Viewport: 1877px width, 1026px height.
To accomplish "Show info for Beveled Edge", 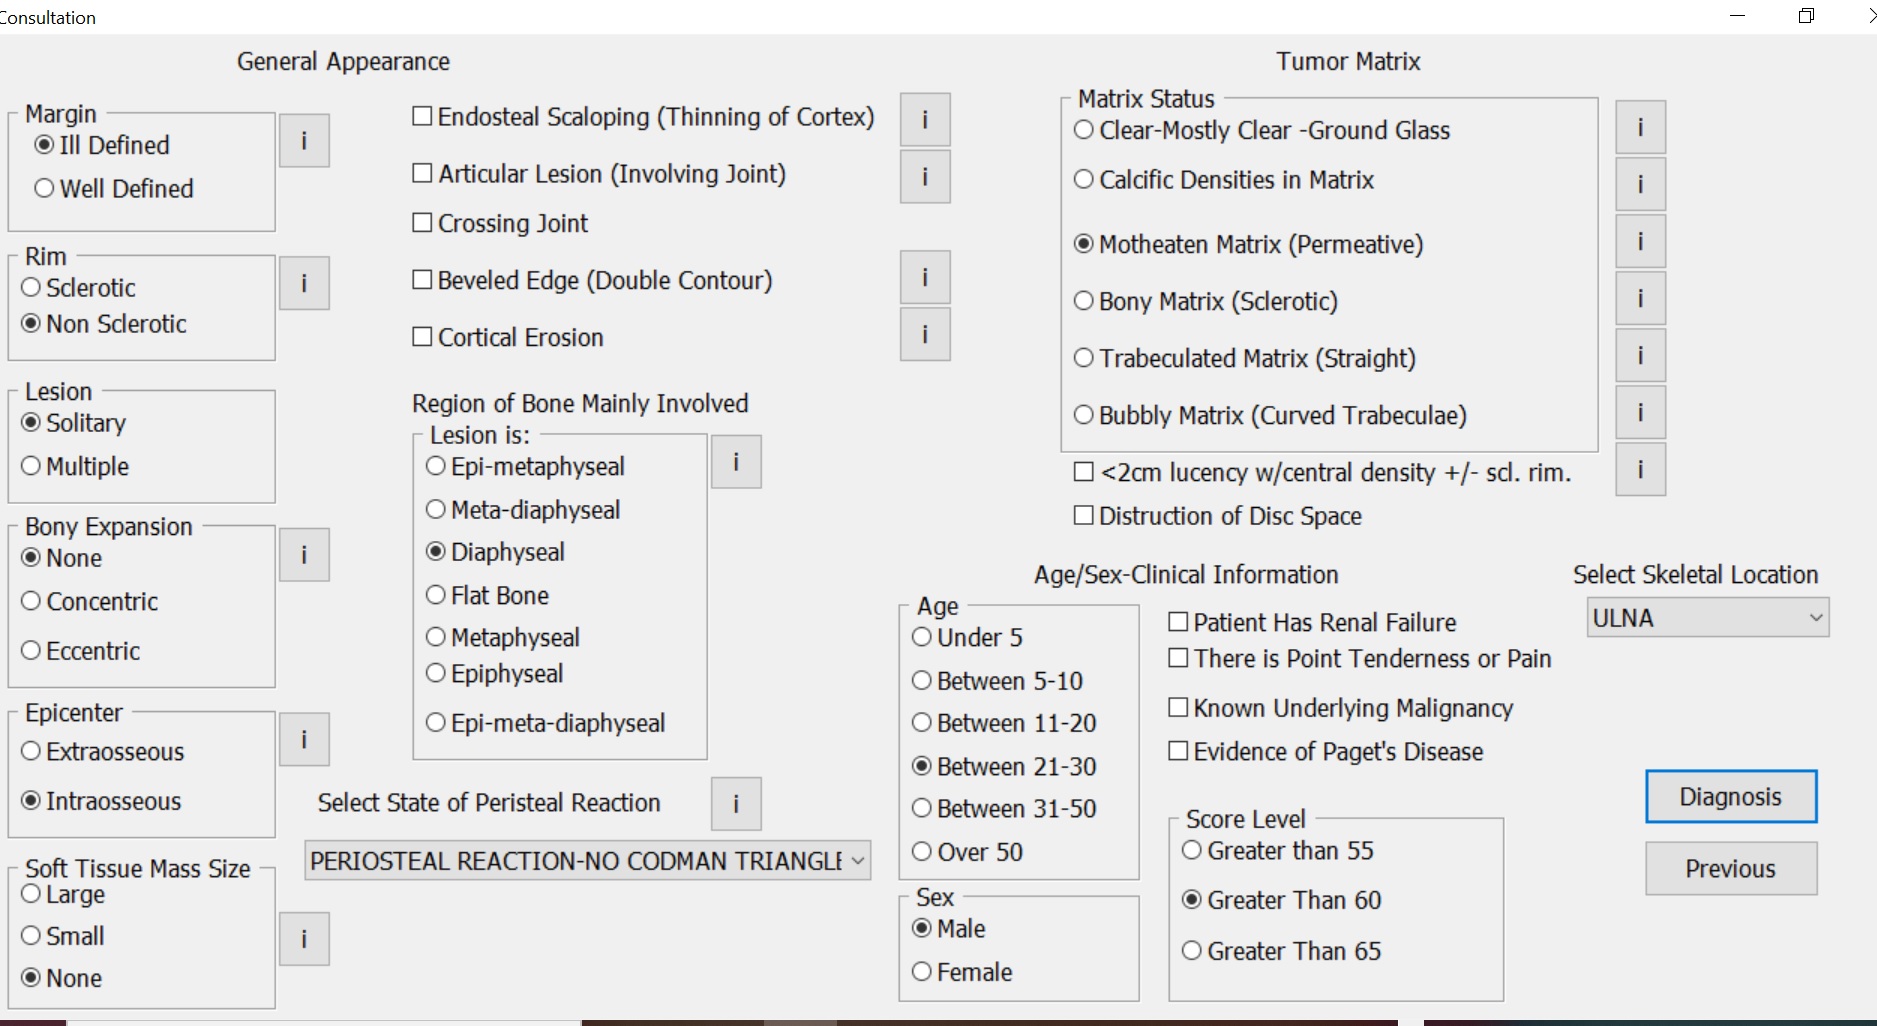I will [925, 277].
